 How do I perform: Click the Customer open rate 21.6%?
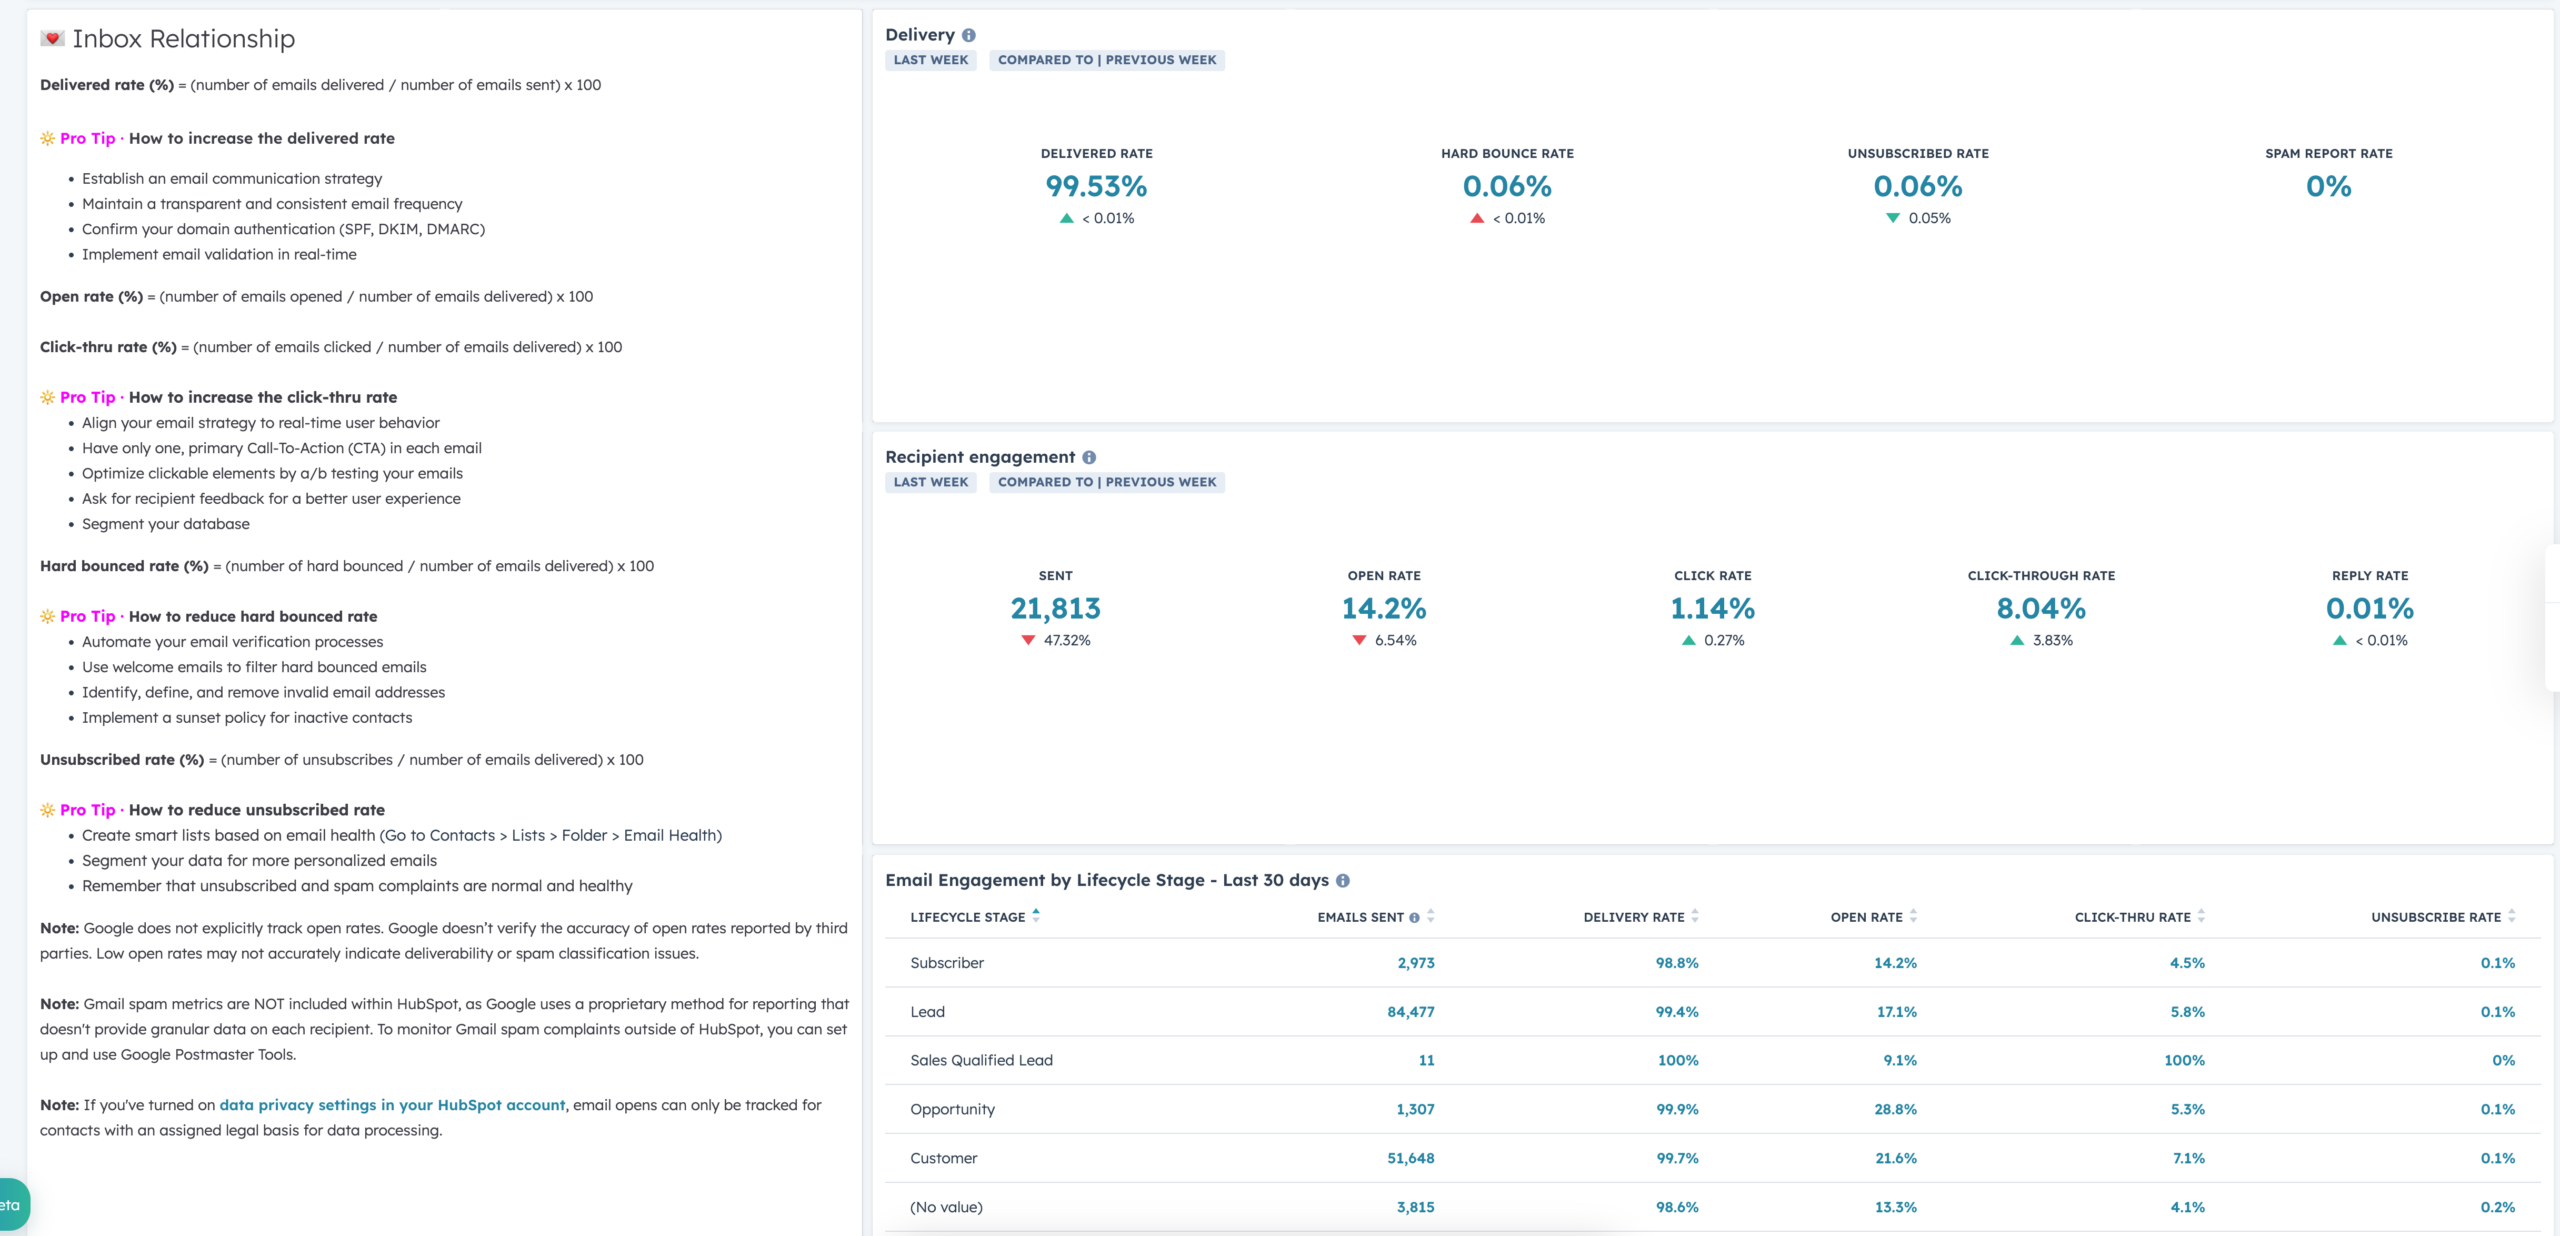(x=1895, y=1158)
